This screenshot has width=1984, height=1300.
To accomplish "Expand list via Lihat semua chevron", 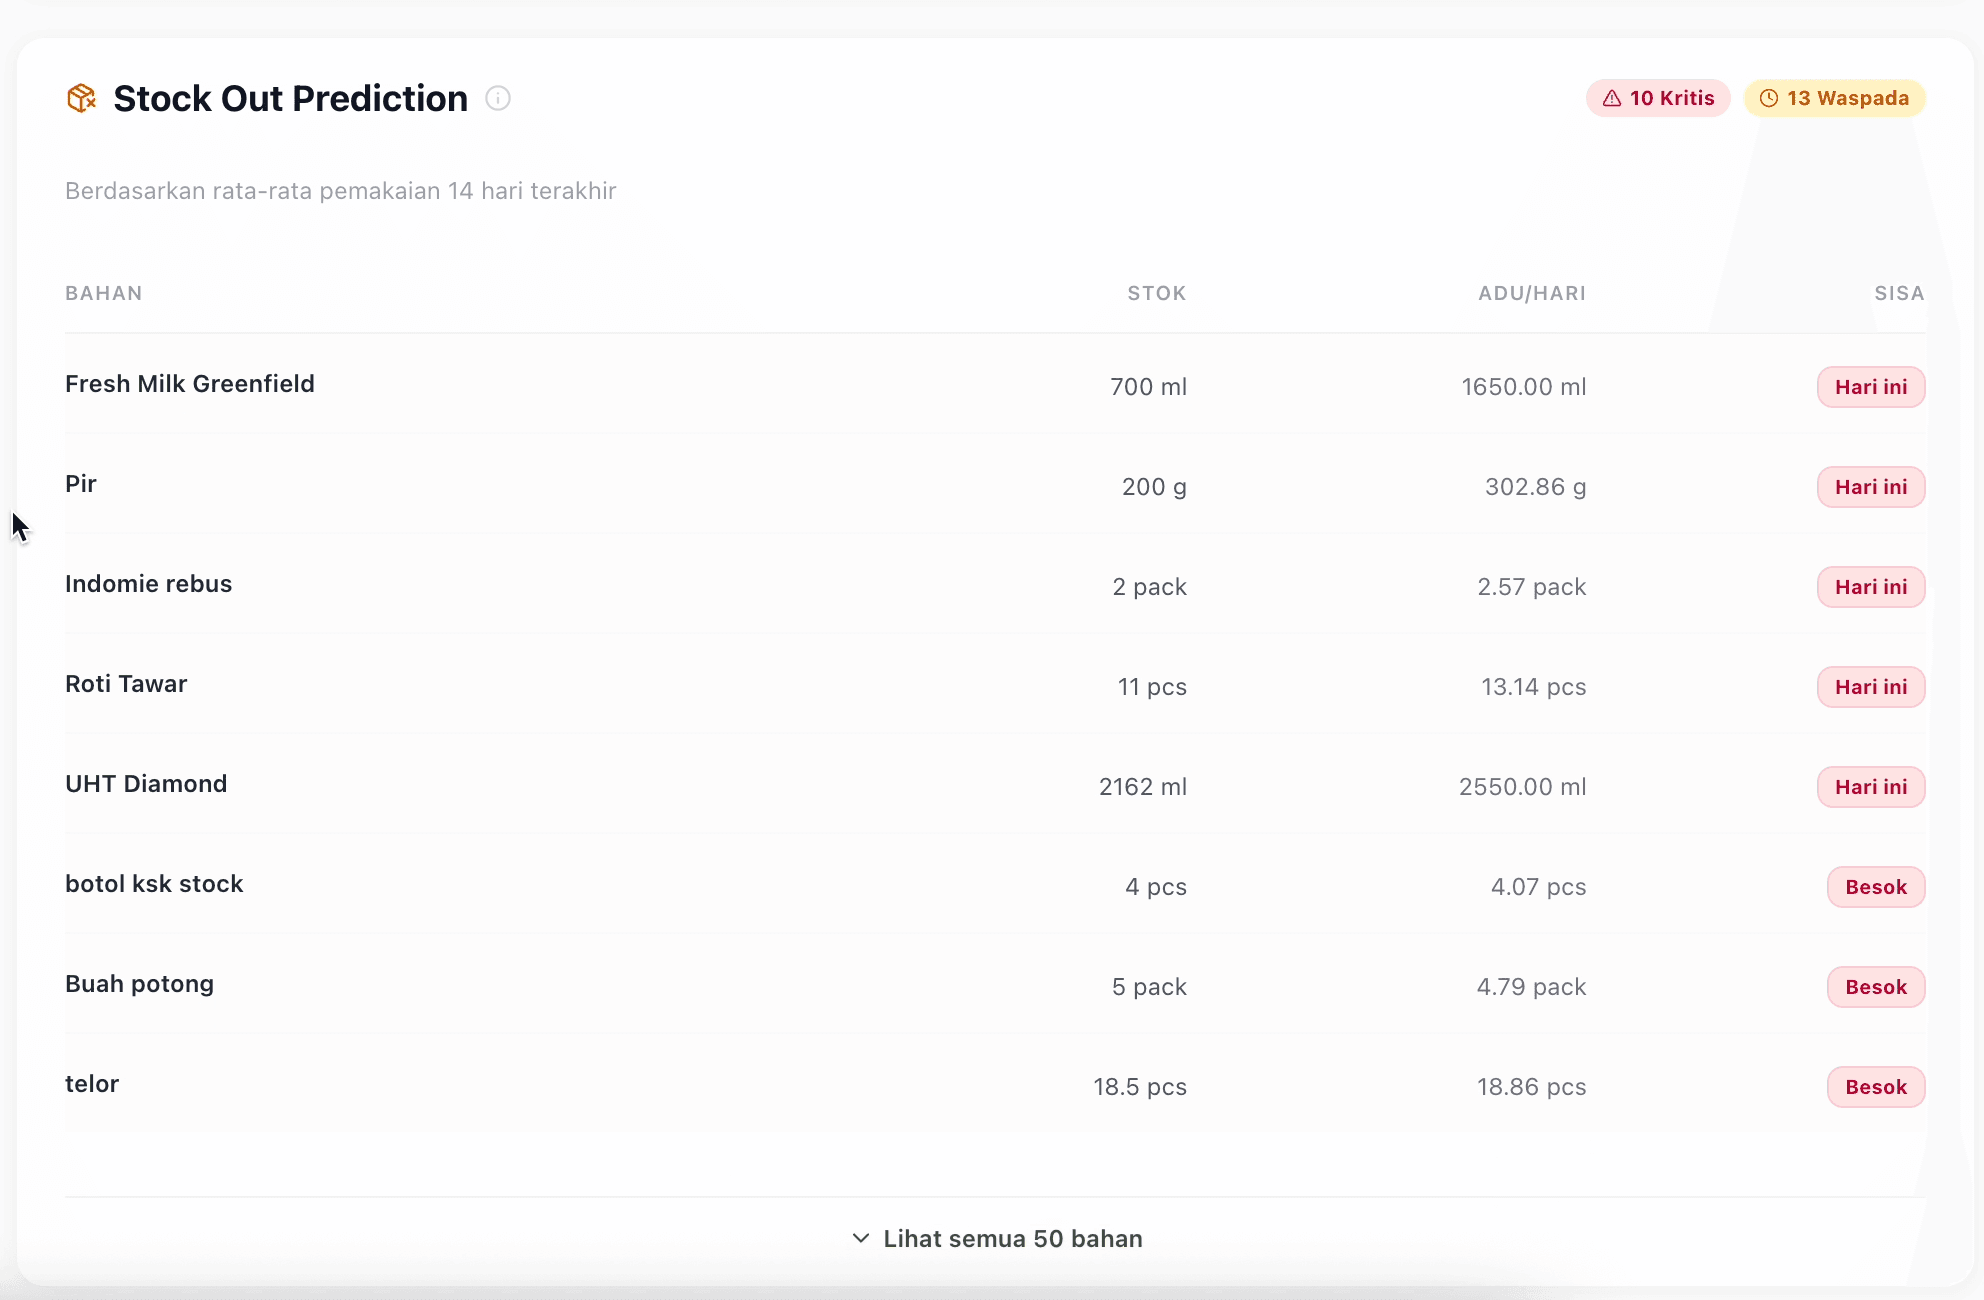I will point(860,1238).
